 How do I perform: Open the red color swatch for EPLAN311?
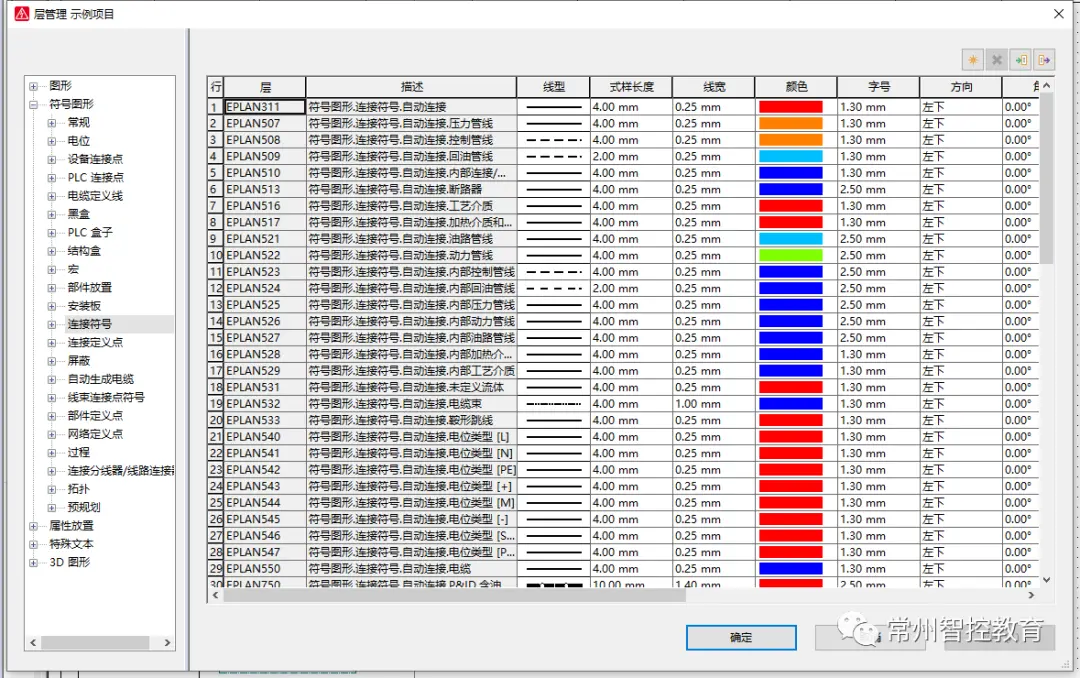pos(791,107)
